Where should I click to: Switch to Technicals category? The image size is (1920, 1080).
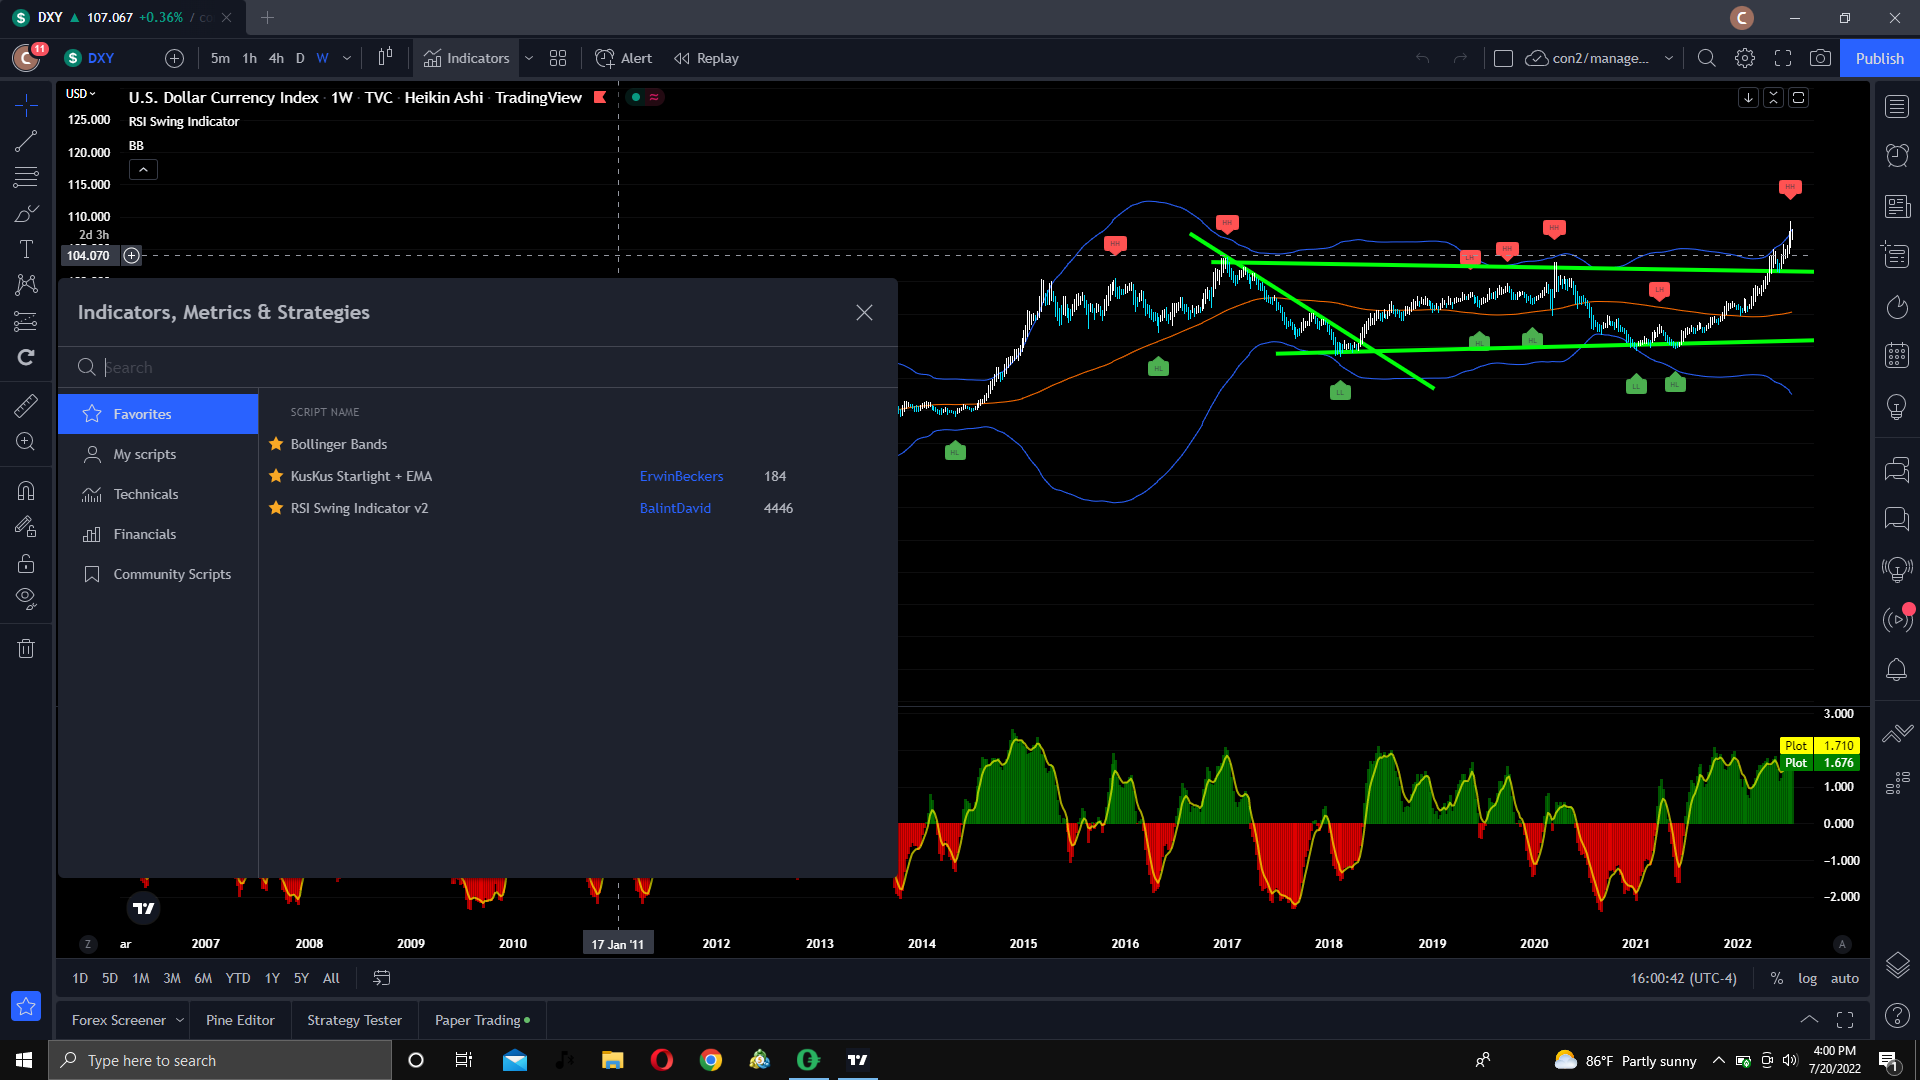coord(146,494)
